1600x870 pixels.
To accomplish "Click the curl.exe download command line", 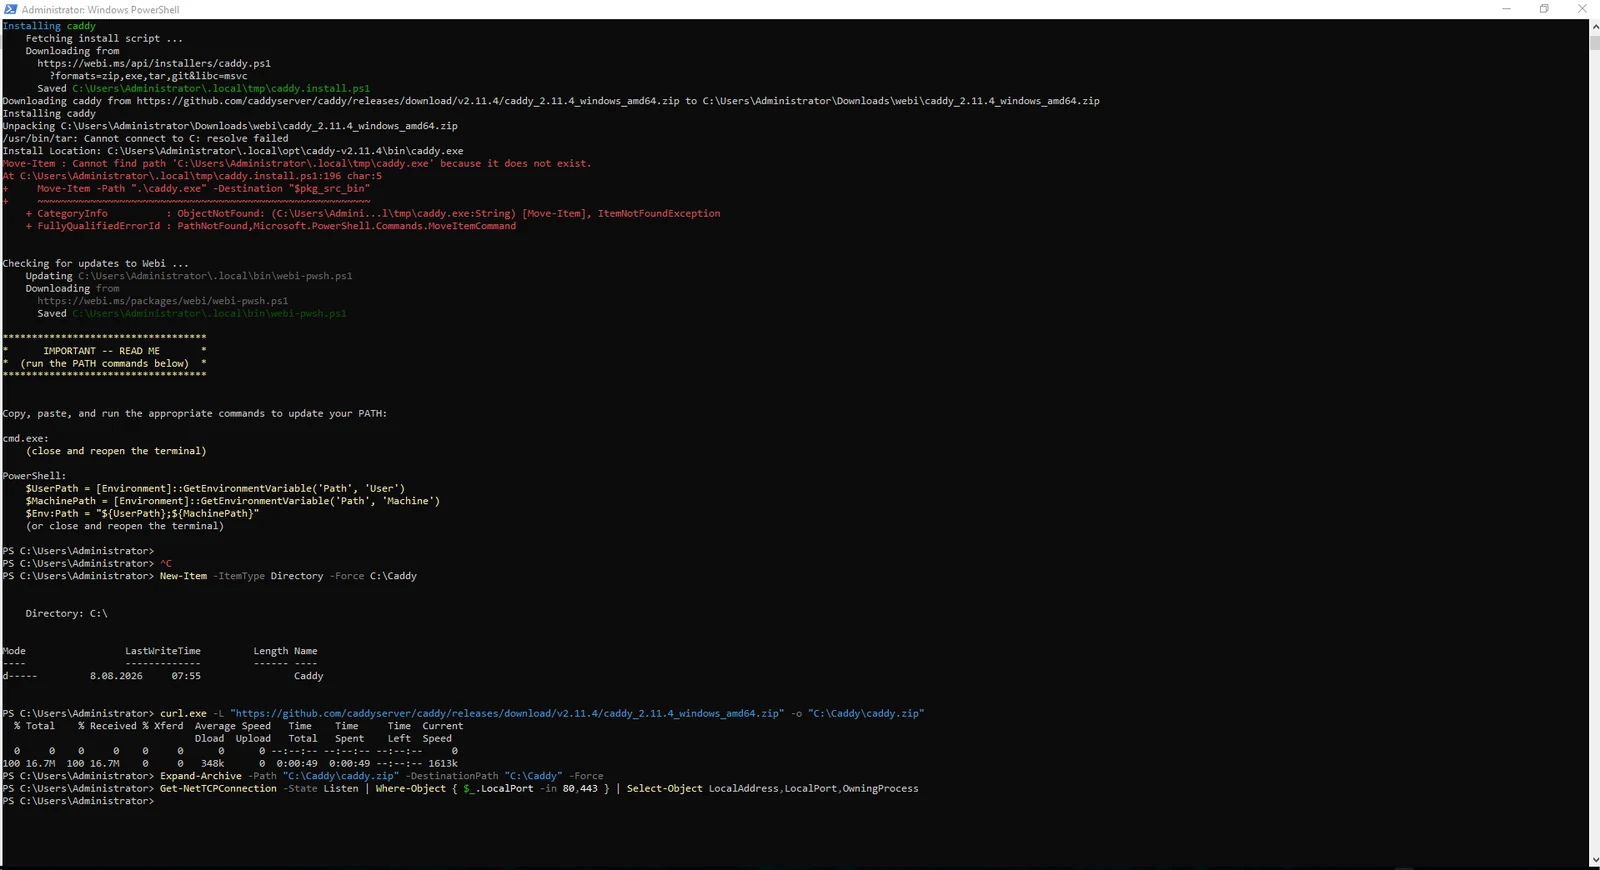I will [x=542, y=714].
